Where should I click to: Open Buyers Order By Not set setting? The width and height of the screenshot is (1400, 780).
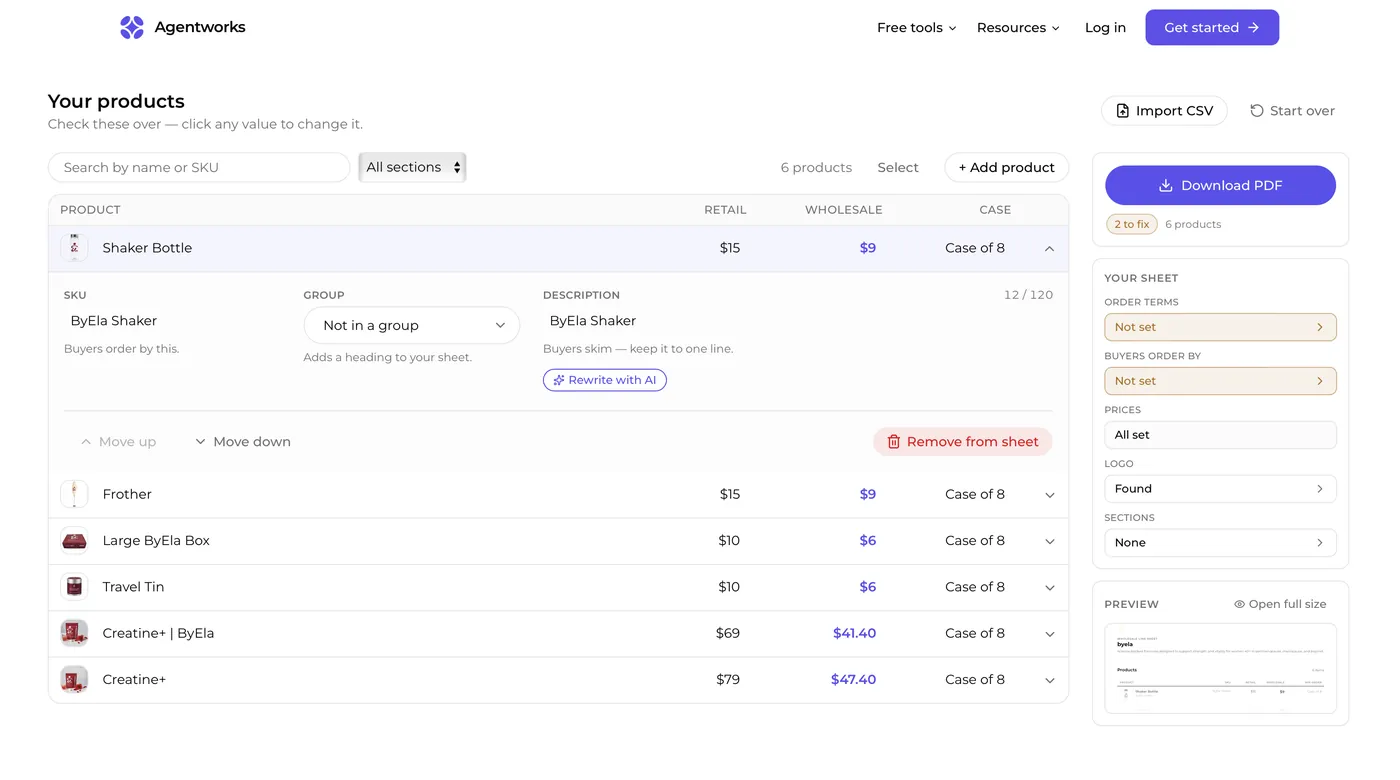1220,381
